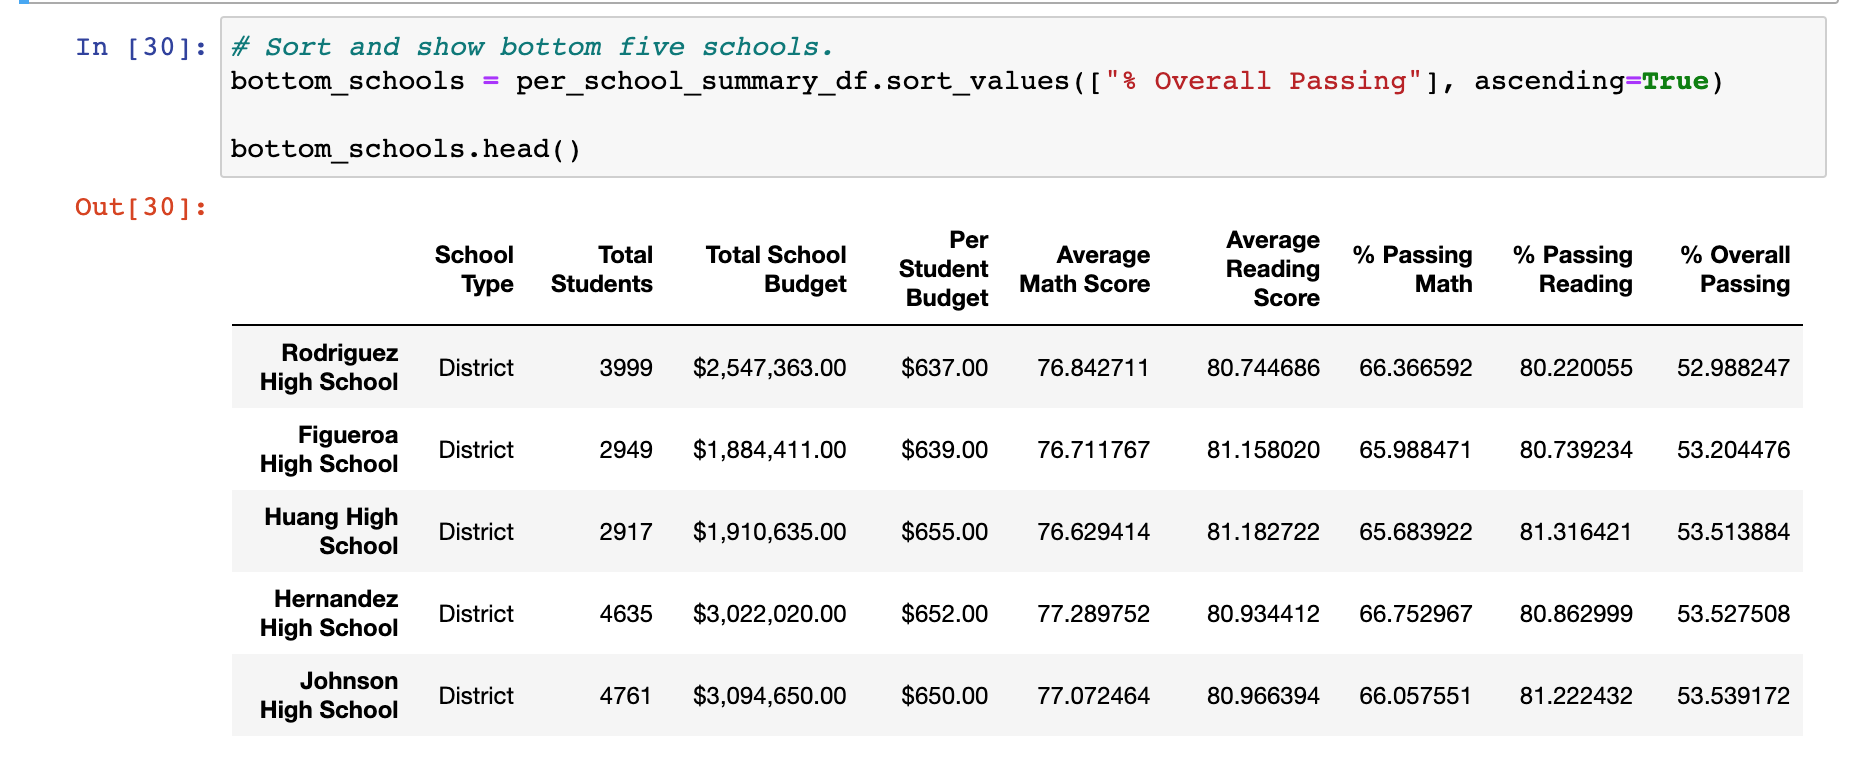
Task: Click the per student budget $637.00
Action: [x=944, y=368]
